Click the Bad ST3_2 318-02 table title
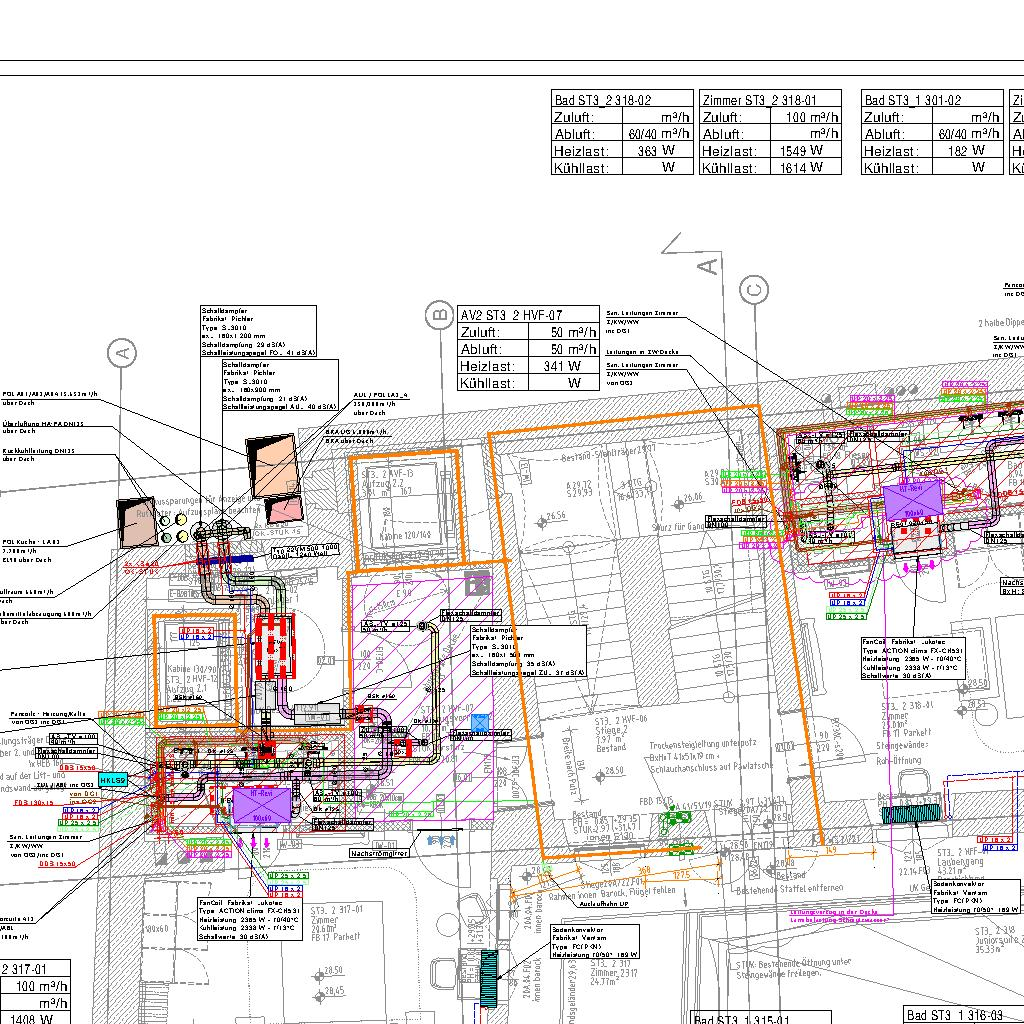 pos(622,100)
